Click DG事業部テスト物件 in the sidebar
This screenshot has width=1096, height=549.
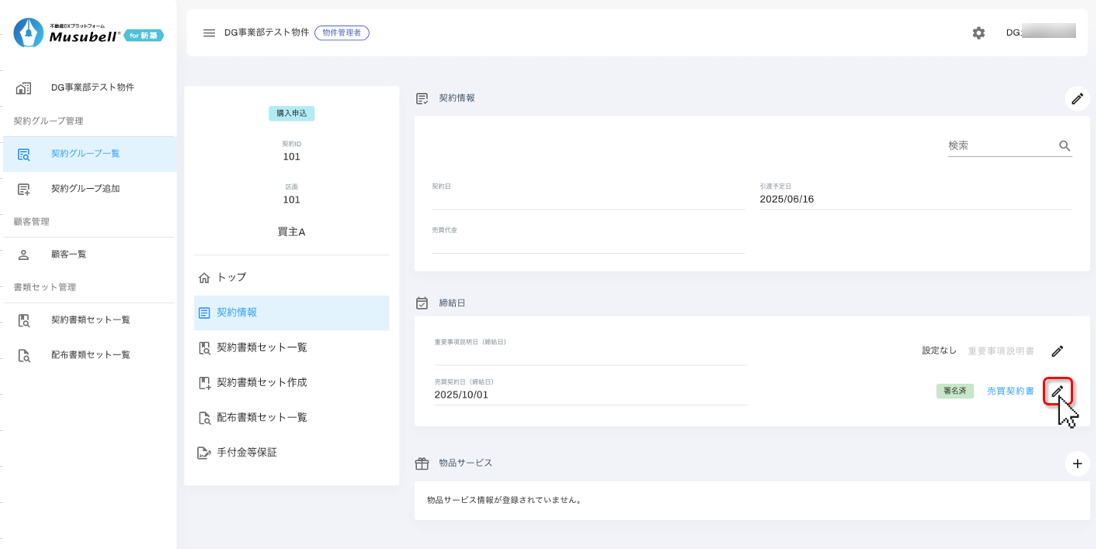tap(92, 88)
